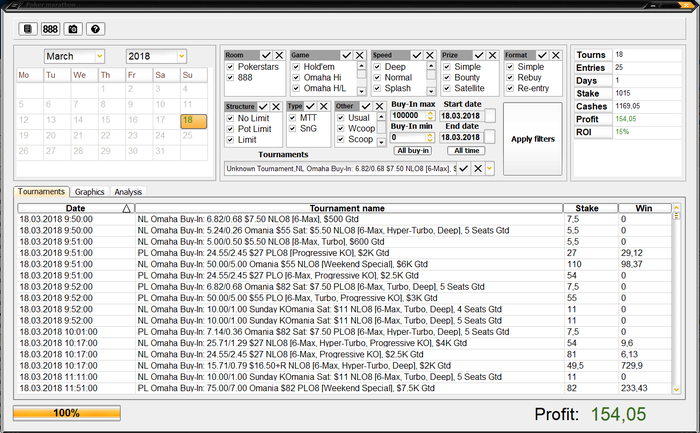
Task: Click the Apply filters button
Action: click(x=533, y=139)
